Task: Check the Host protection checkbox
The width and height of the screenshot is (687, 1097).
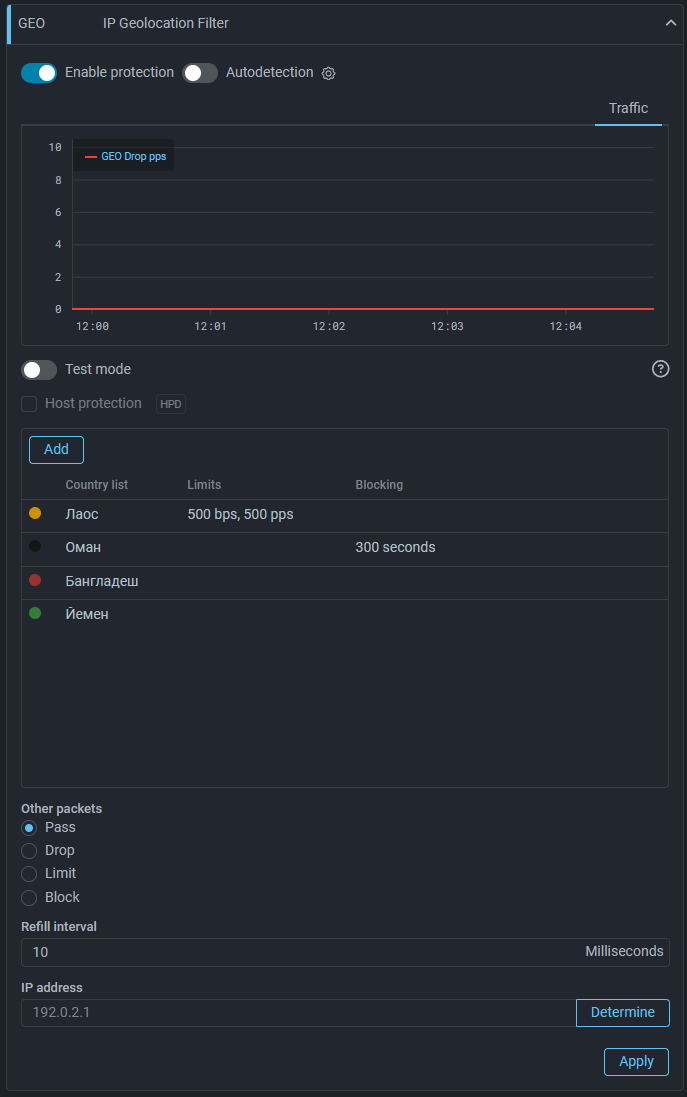Action: (29, 404)
